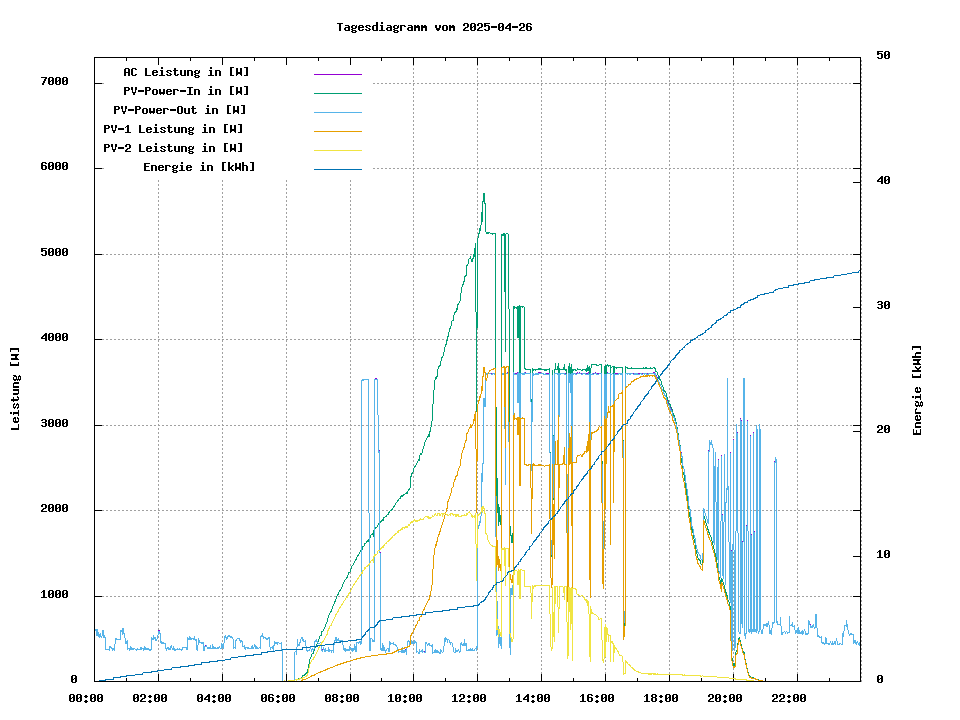Click the 7000 value on the power axis
Screen dimensions: 960x720
point(54,82)
